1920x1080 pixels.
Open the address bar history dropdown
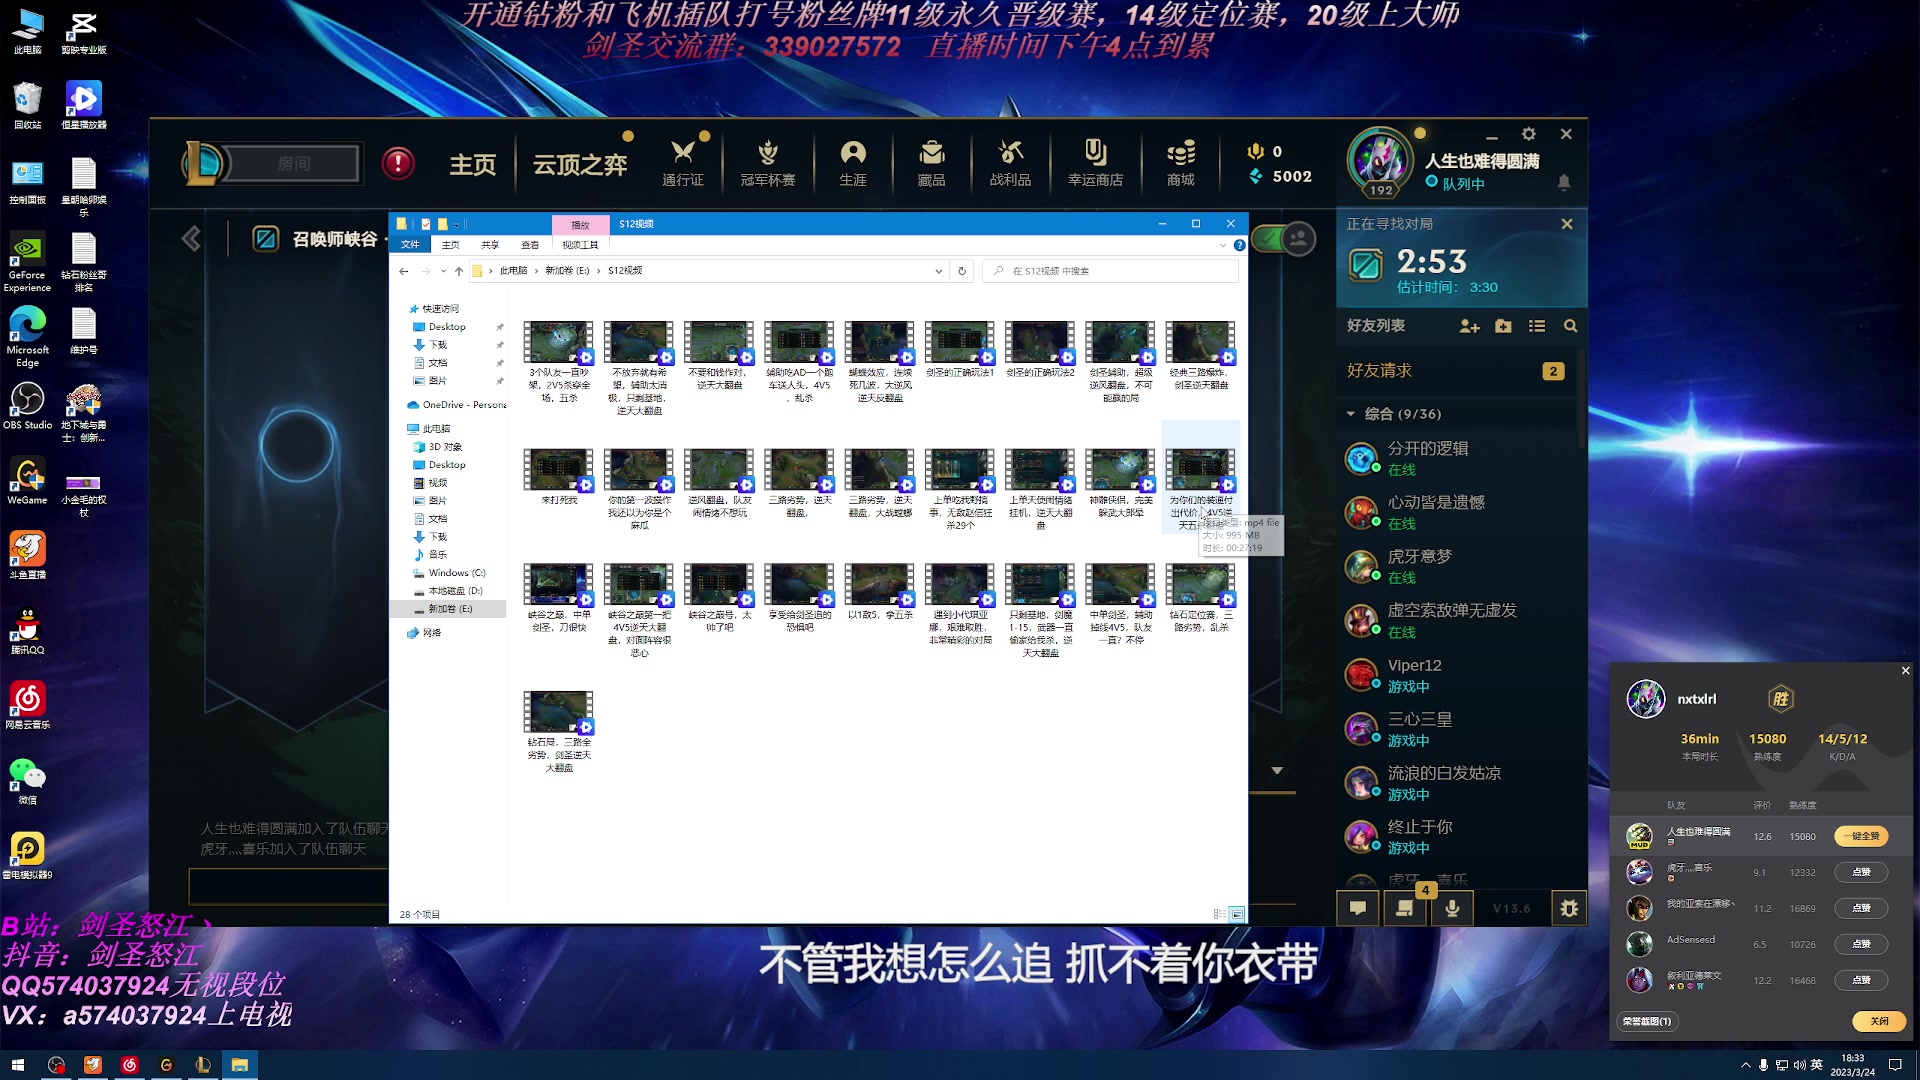(x=938, y=271)
